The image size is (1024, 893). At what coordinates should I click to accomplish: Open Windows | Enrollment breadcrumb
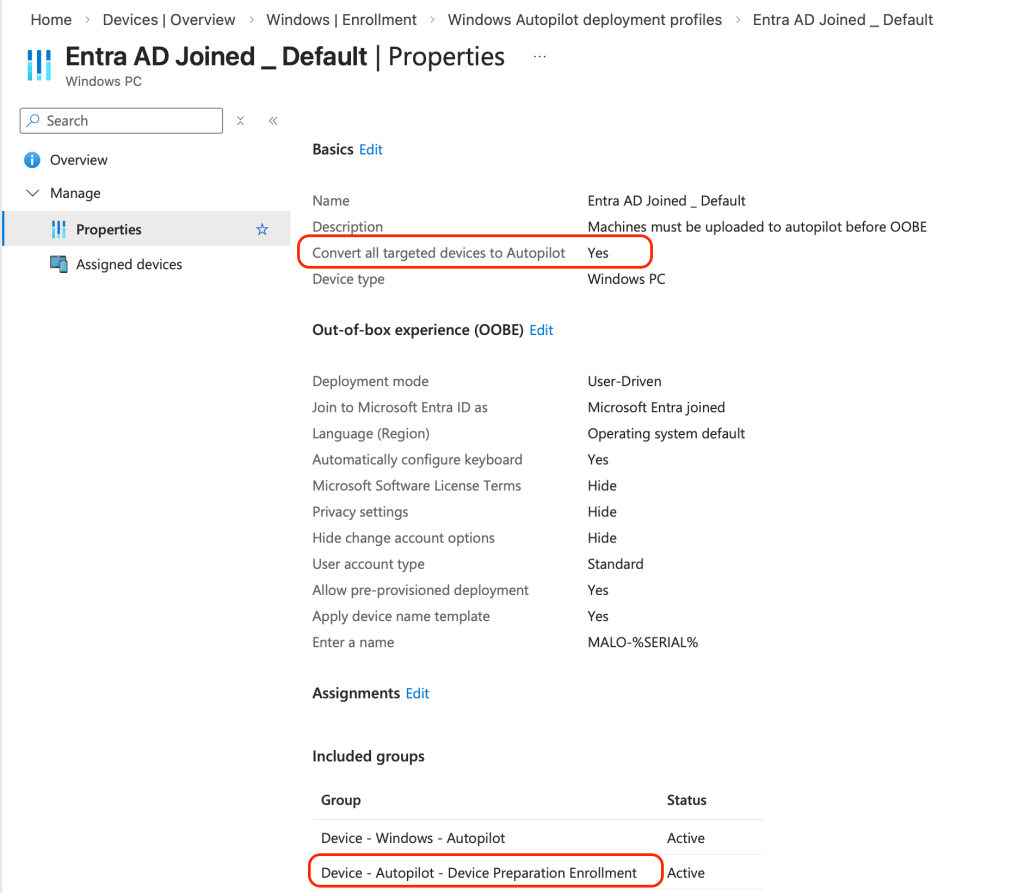click(x=341, y=20)
